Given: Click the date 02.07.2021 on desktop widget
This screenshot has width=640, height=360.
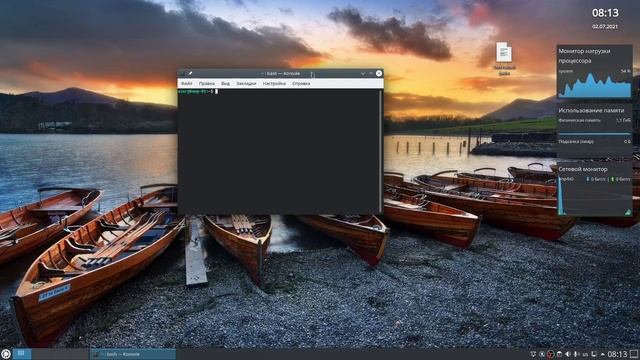Looking at the screenshot, I should tap(605, 27).
